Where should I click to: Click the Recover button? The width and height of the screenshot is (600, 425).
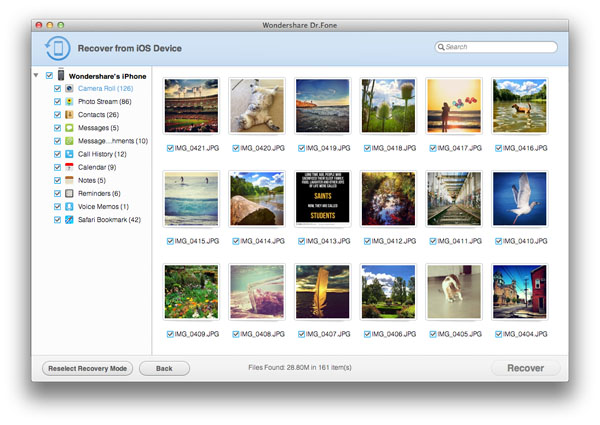click(x=525, y=368)
